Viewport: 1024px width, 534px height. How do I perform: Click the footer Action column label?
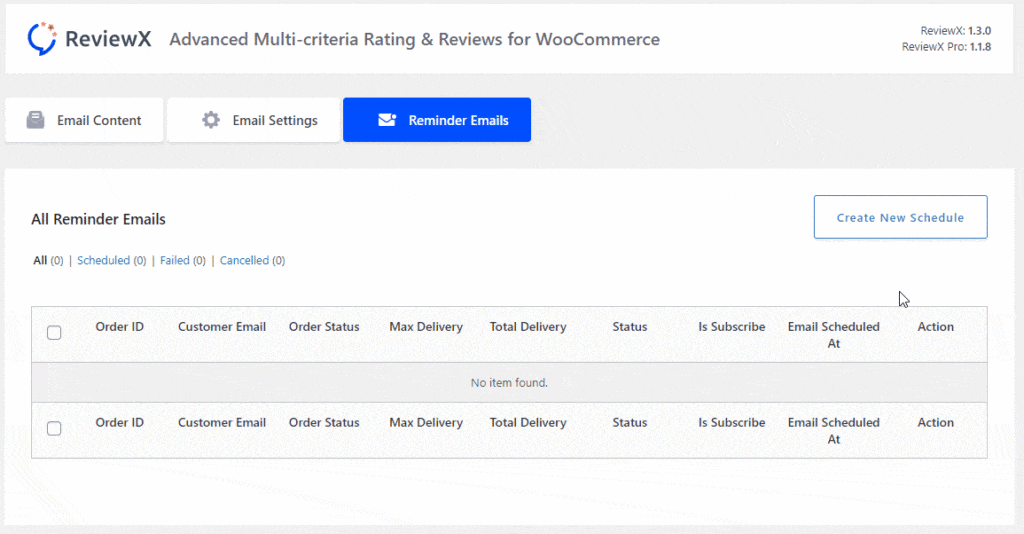[935, 422]
